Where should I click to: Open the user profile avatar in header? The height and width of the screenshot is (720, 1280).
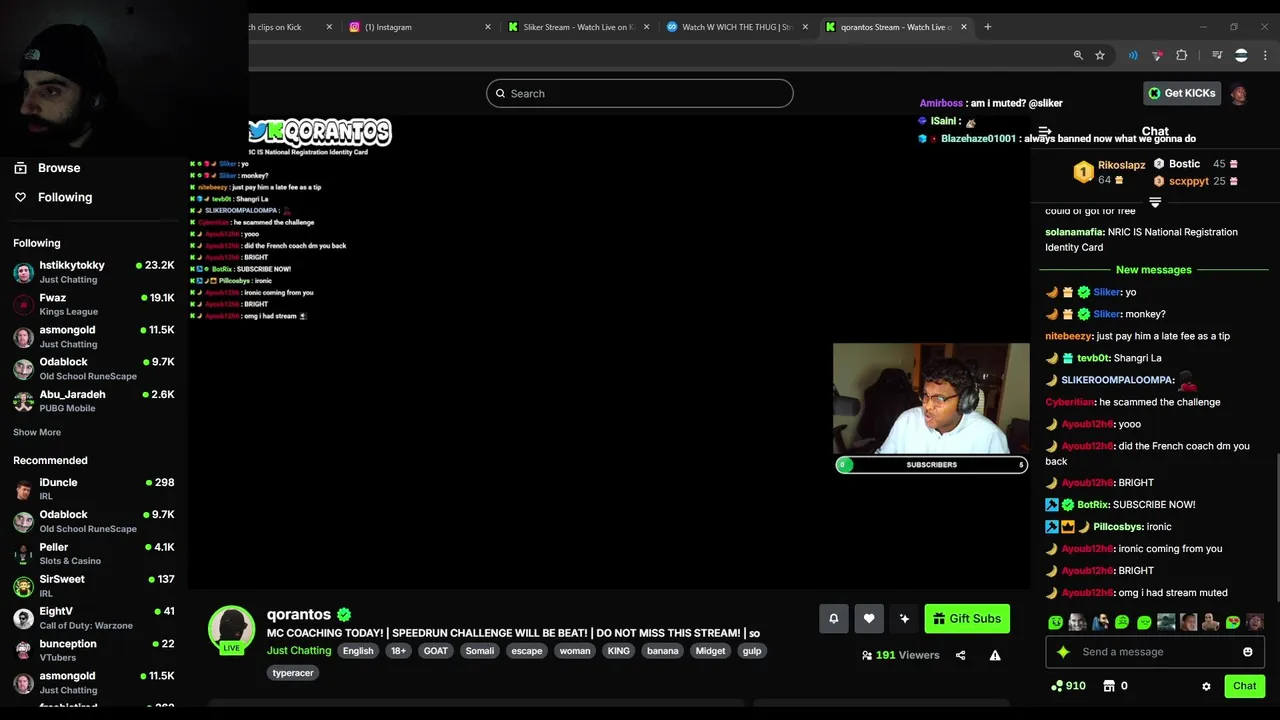click(x=1239, y=94)
